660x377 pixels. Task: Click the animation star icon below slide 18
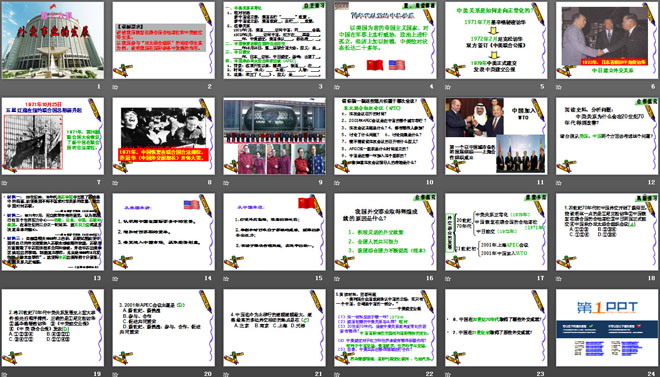point(558,278)
